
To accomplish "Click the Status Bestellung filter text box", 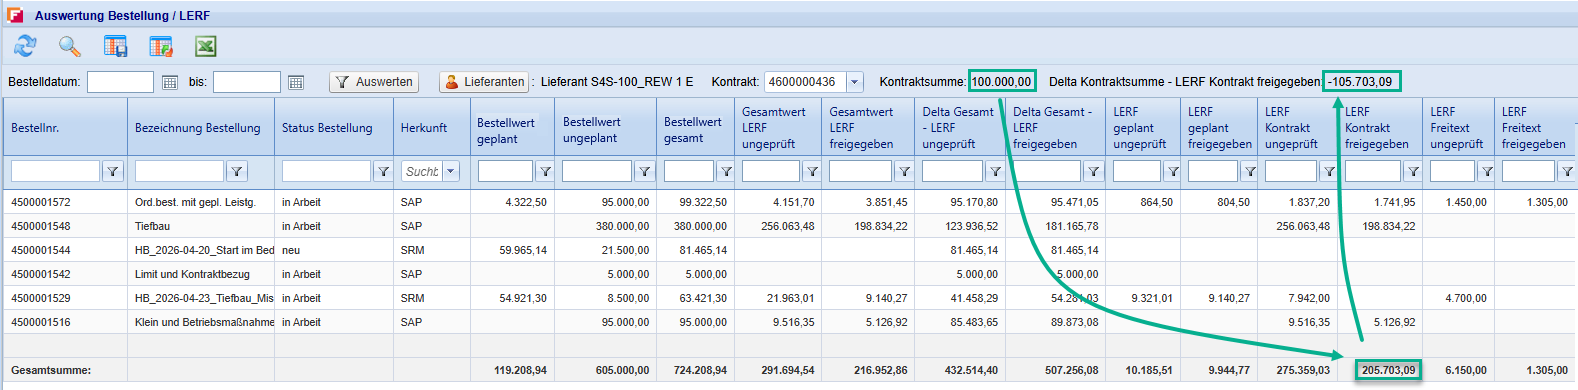I will (x=326, y=171).
